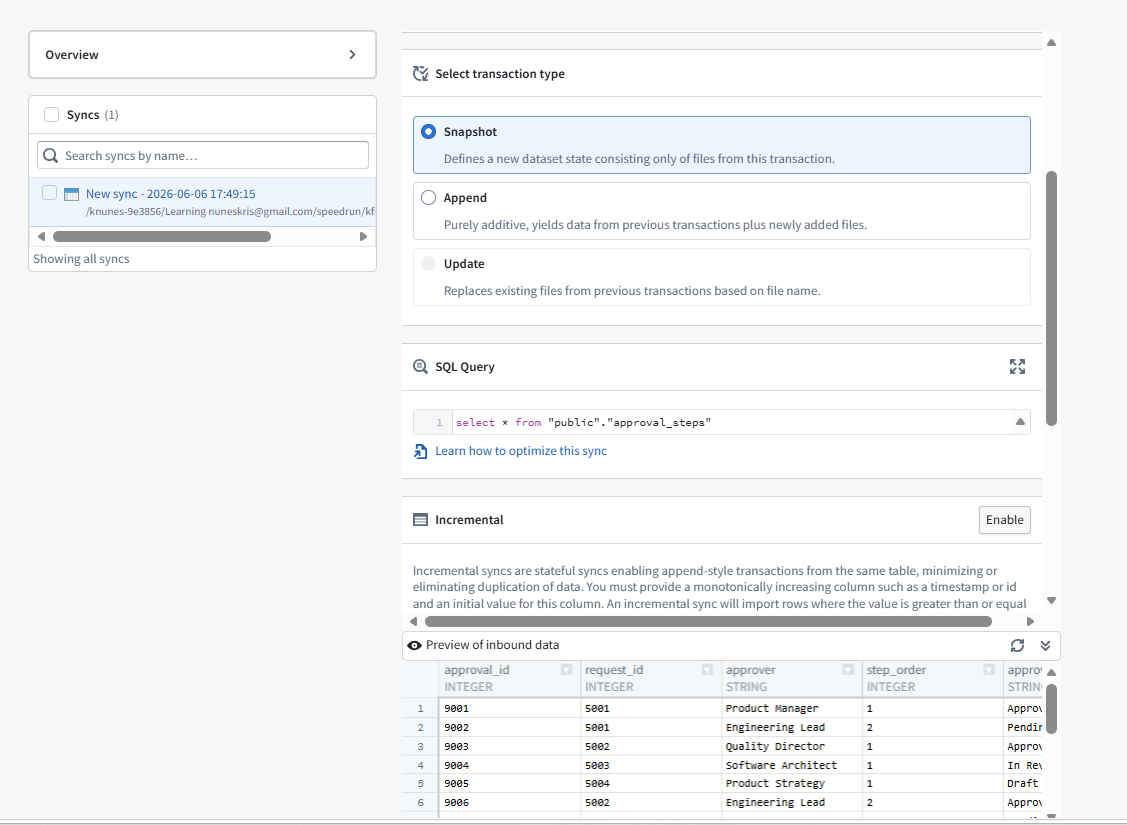Click the eye icon of Preview of inbound data
The height and width of the screenshot is (825, 1127).
pos(414,645)
